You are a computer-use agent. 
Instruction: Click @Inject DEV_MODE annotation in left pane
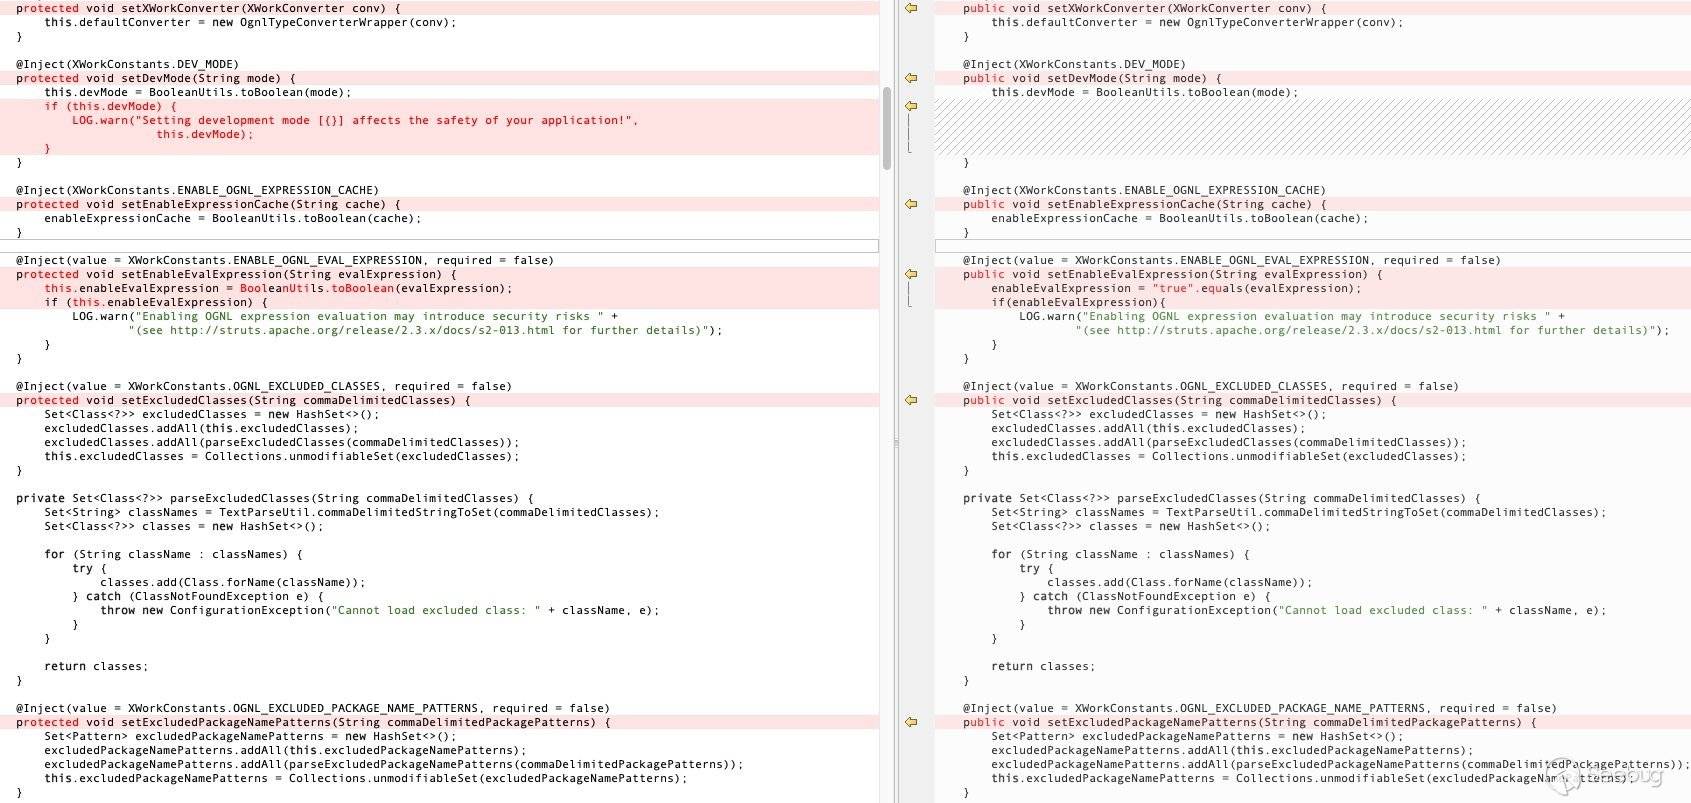point(127,64)
